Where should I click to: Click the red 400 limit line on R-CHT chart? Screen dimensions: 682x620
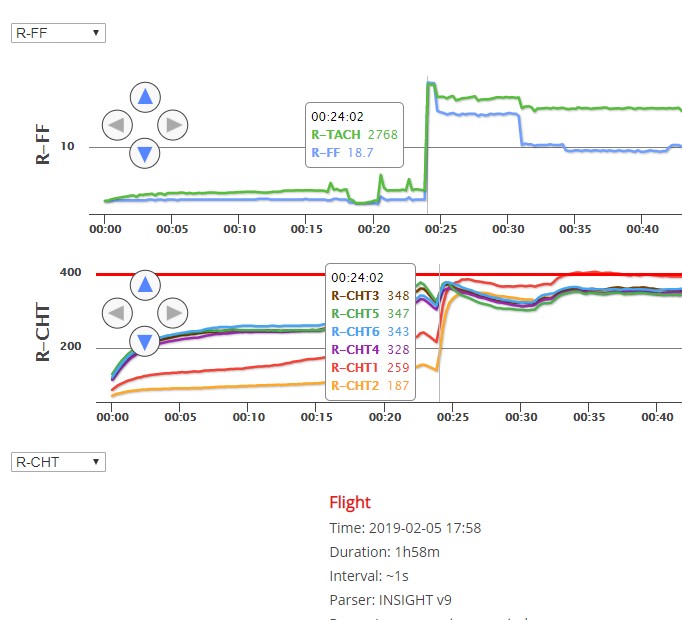[250, 274]
